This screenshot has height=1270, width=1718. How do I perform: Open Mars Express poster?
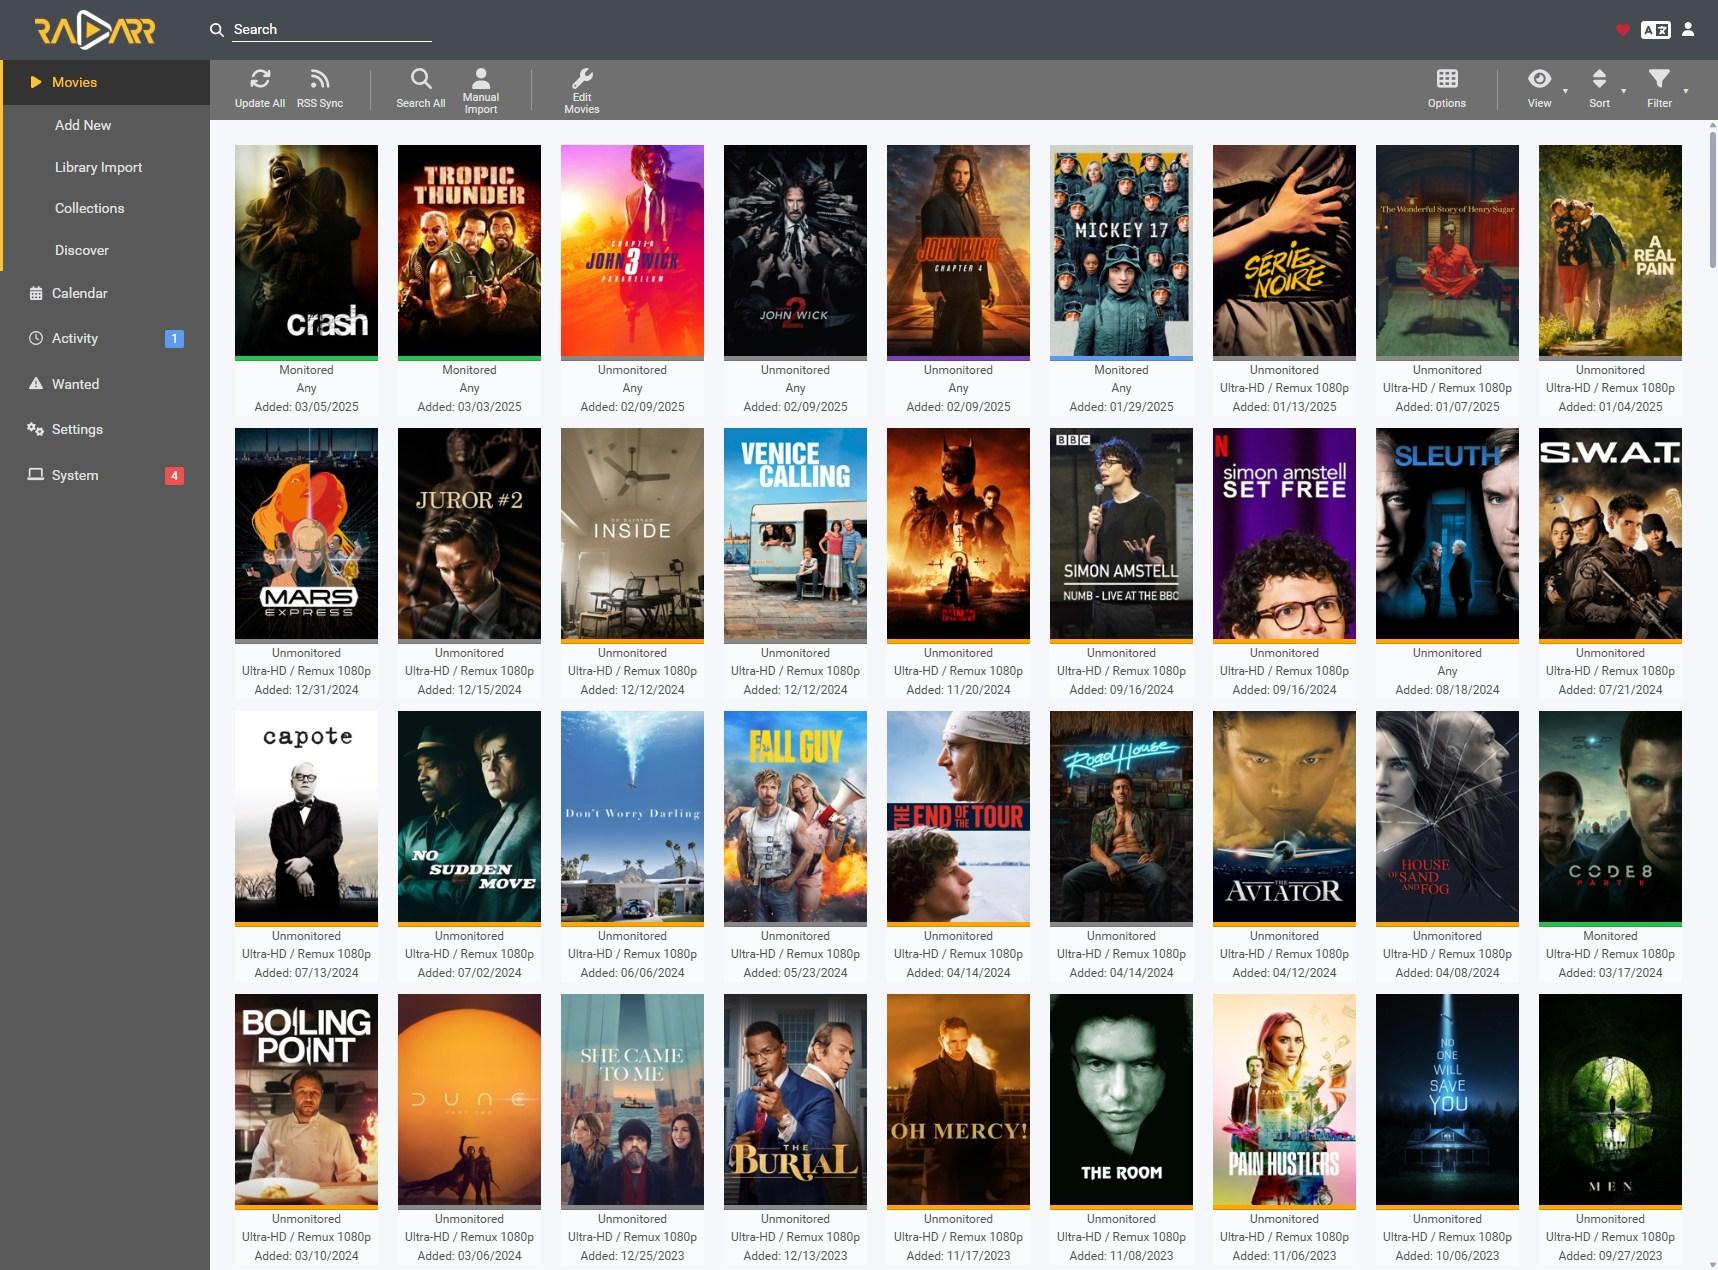tap(306, 534)
